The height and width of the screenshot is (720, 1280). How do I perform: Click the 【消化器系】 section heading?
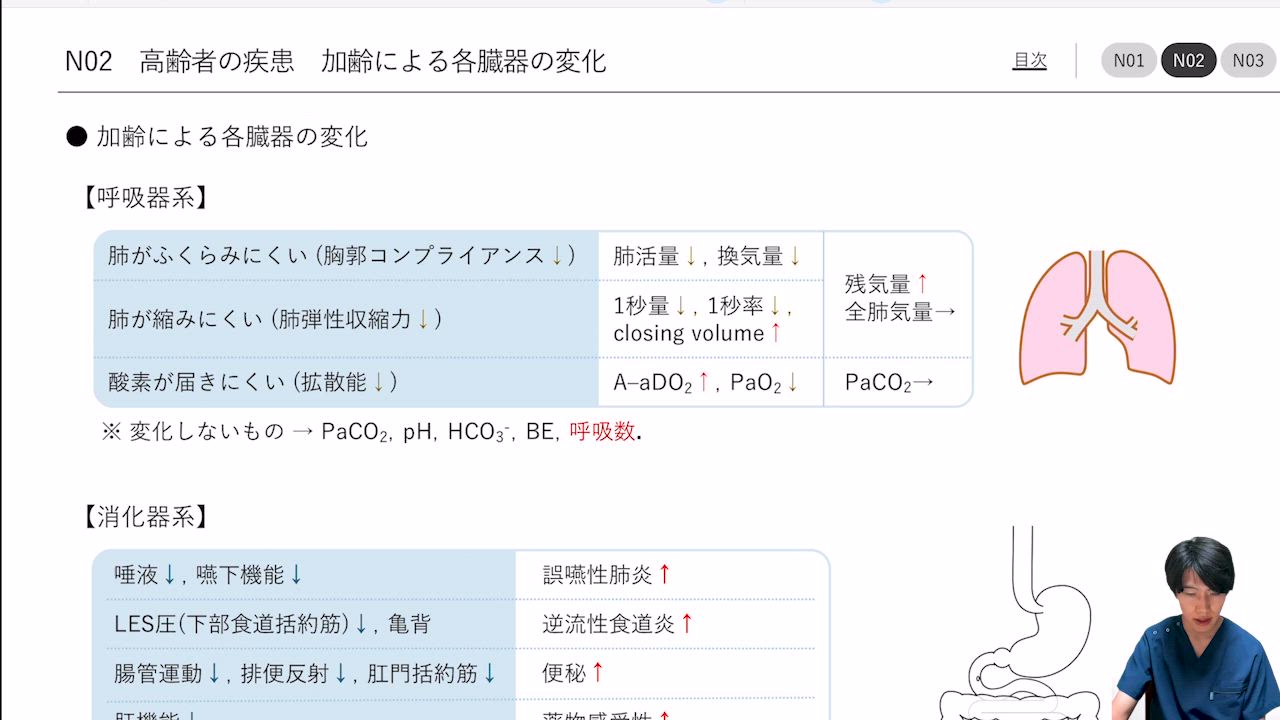click(x=146, y=517)
